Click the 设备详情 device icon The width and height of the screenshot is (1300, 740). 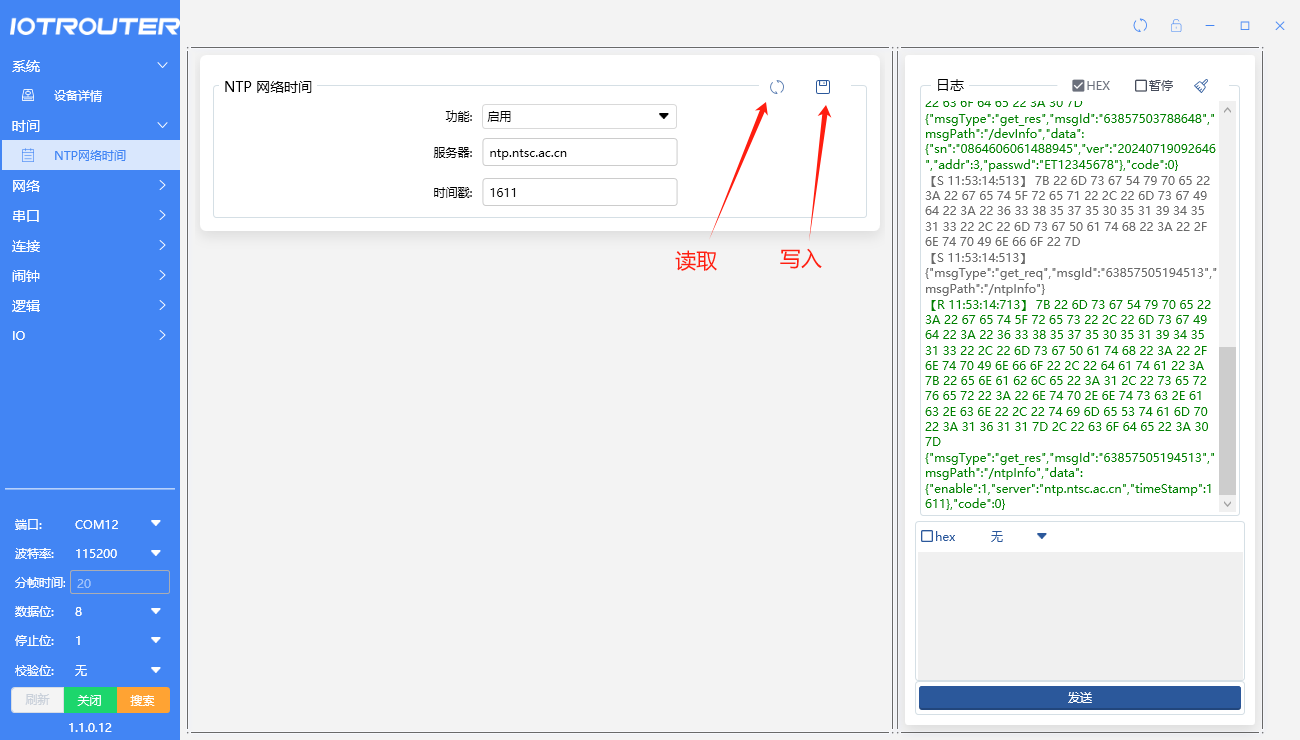click(x=28, y=96)
